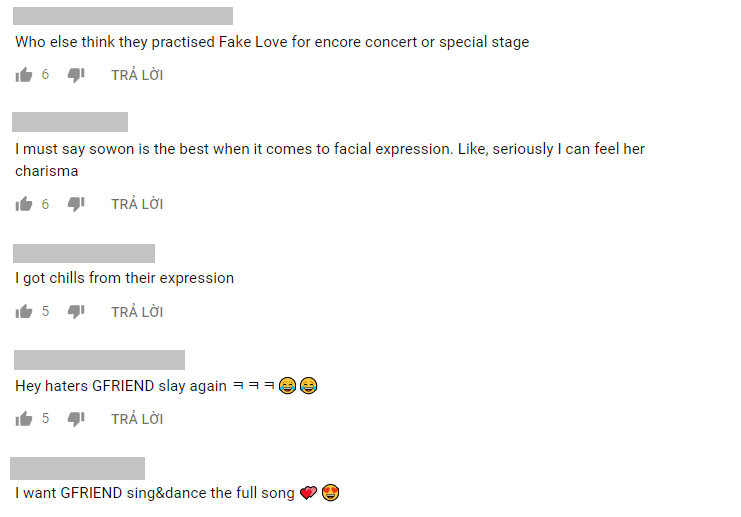
Task: Reply via TRẢ LỜI under haters comment
Action: tap(137, 419)
